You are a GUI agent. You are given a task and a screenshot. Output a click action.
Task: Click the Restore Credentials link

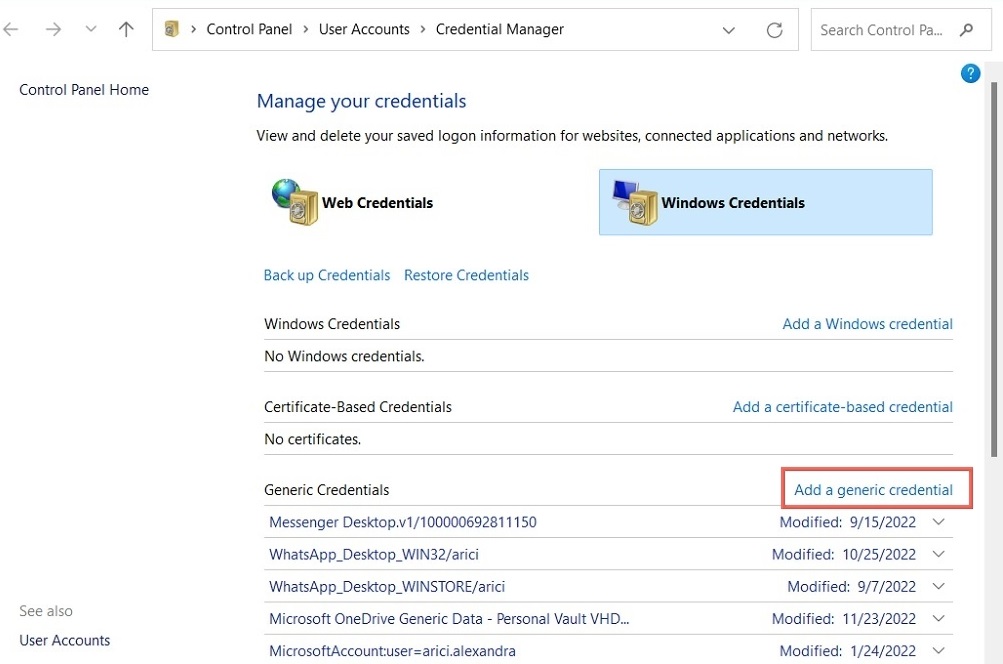point(466,275)
